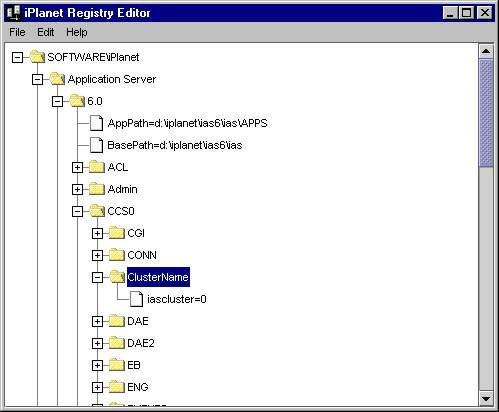Collapse the ClusterName node
This screenshot has width=499, height=412.
coord(97,277)
